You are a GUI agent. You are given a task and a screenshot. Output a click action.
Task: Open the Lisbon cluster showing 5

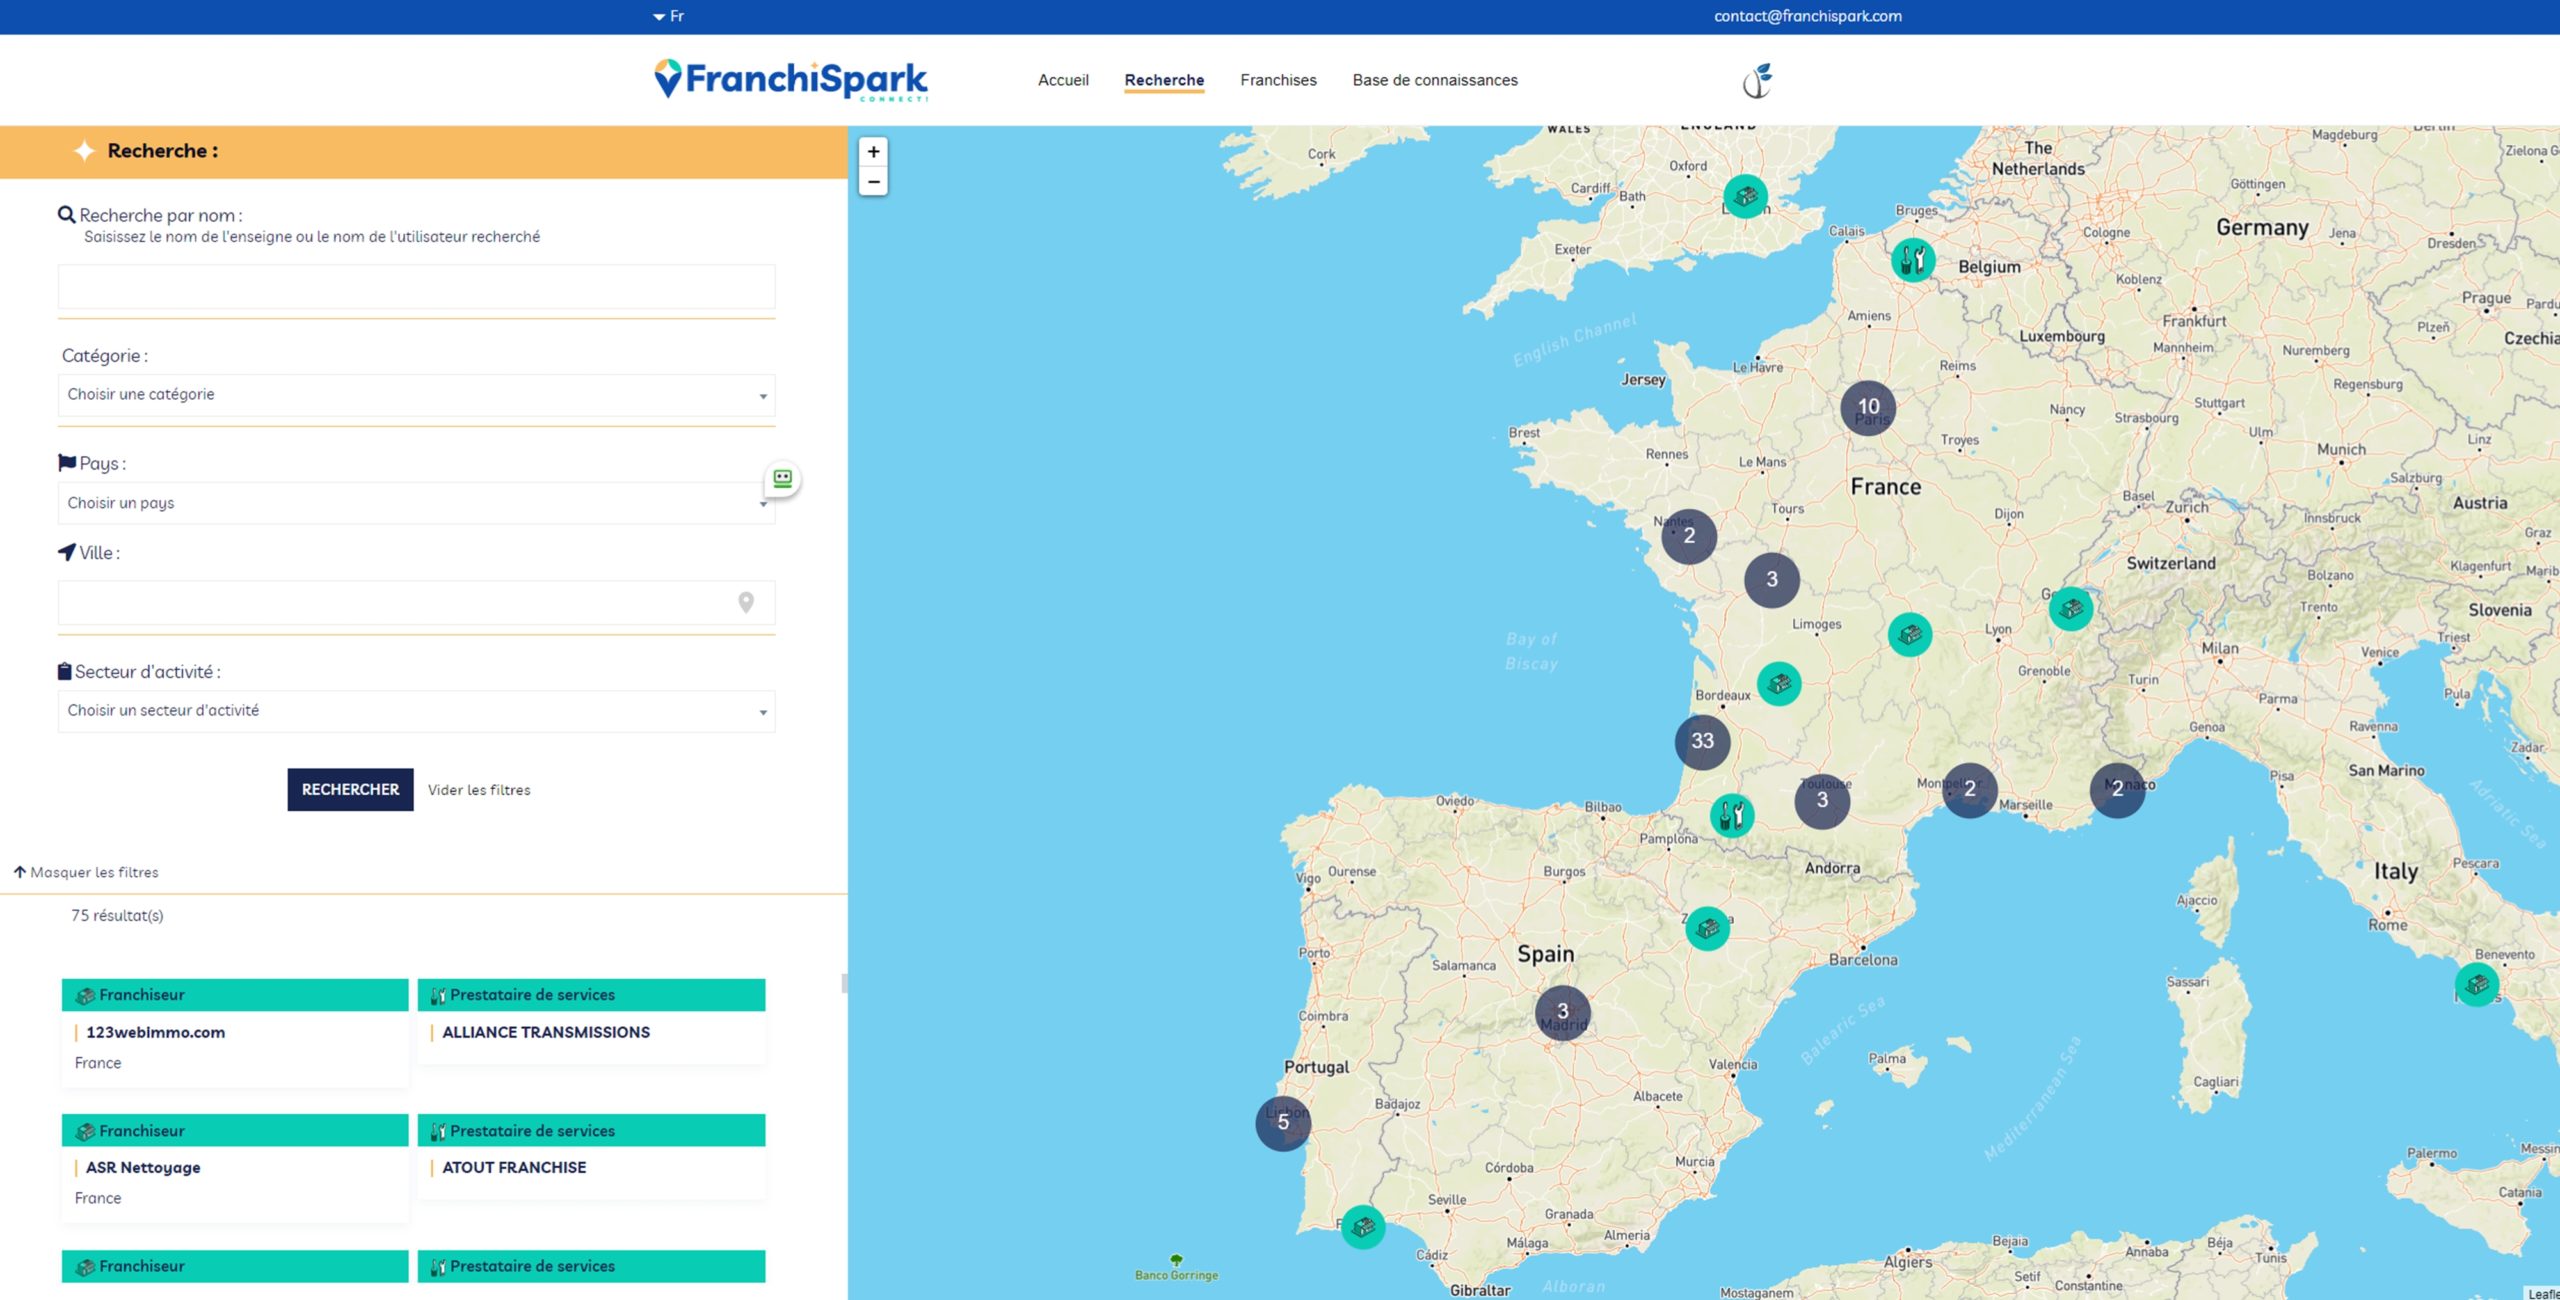(x=1283, y=1123)
